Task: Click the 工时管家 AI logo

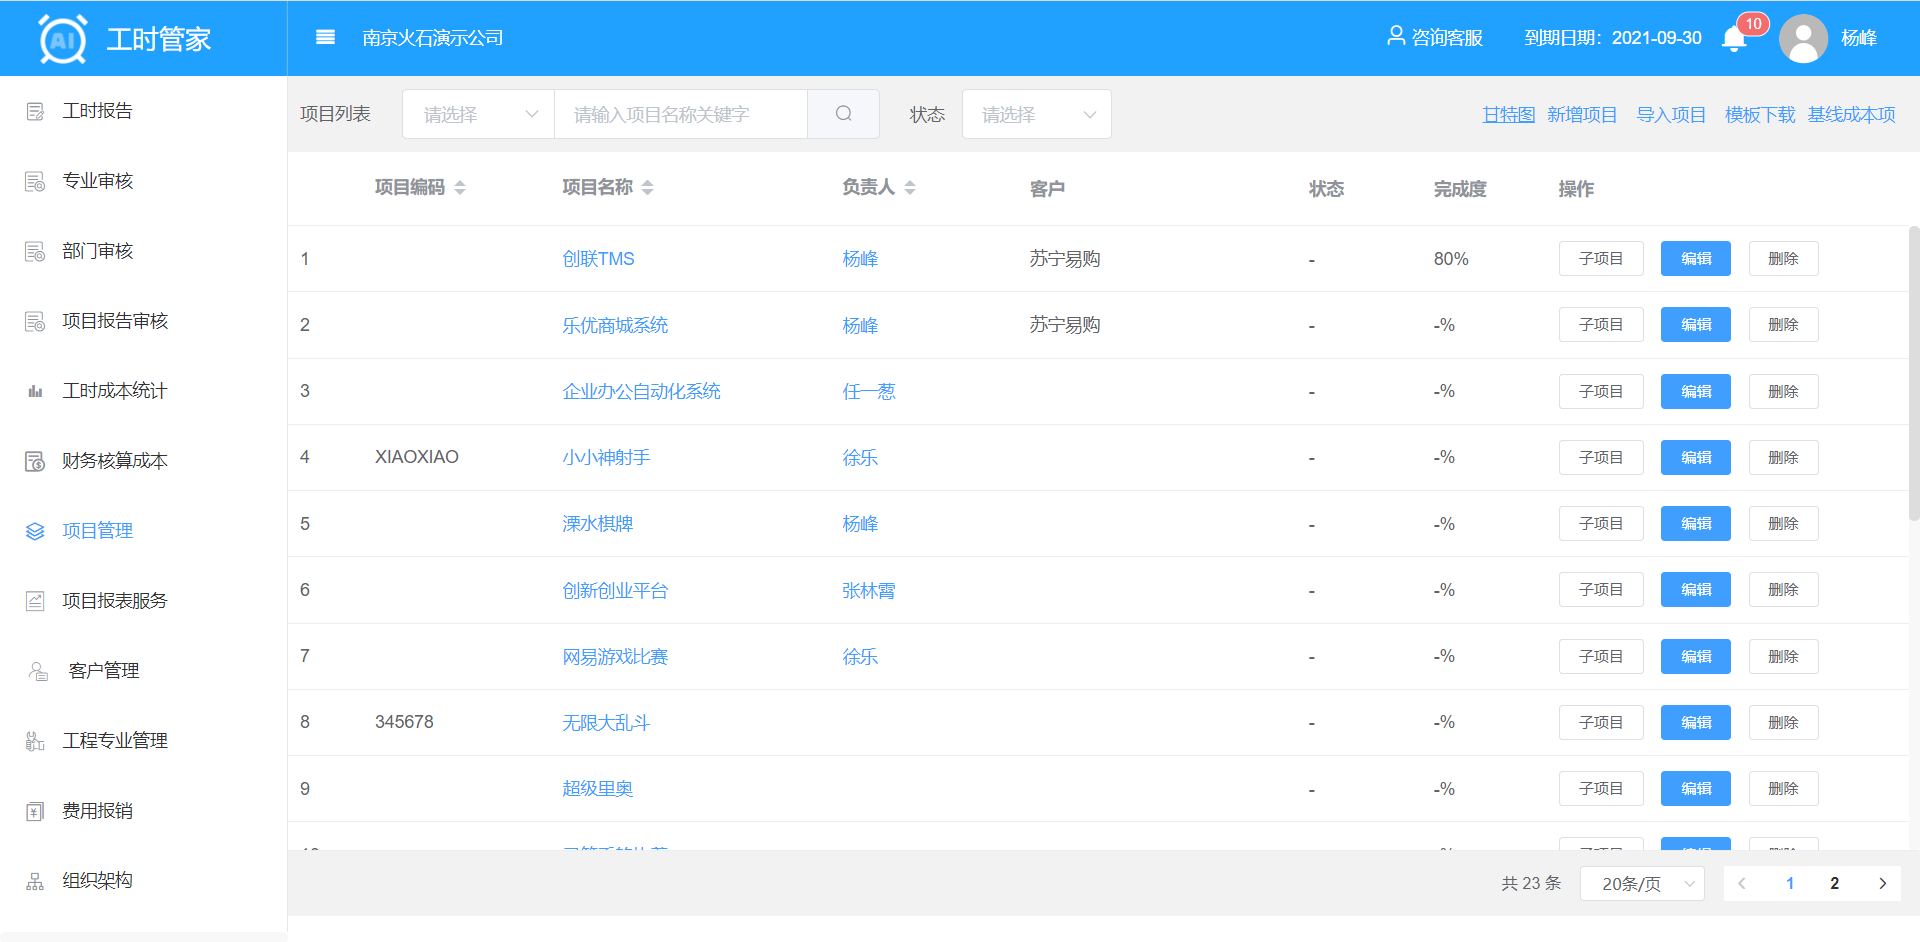Action: (x=63, y=39)
